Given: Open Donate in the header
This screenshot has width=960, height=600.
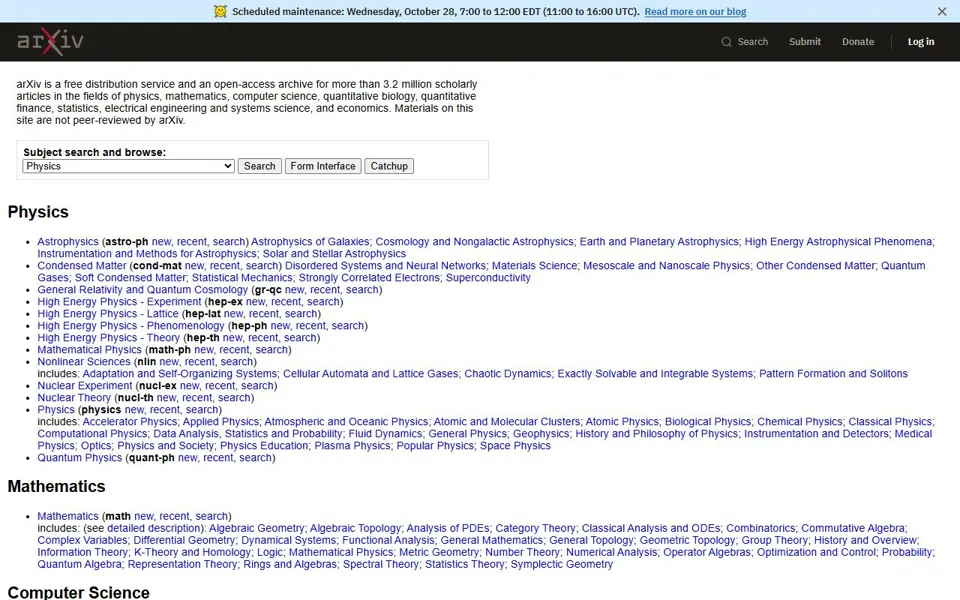Looking at the screenshot, I should pyautogui.click(x=858, y=42).
